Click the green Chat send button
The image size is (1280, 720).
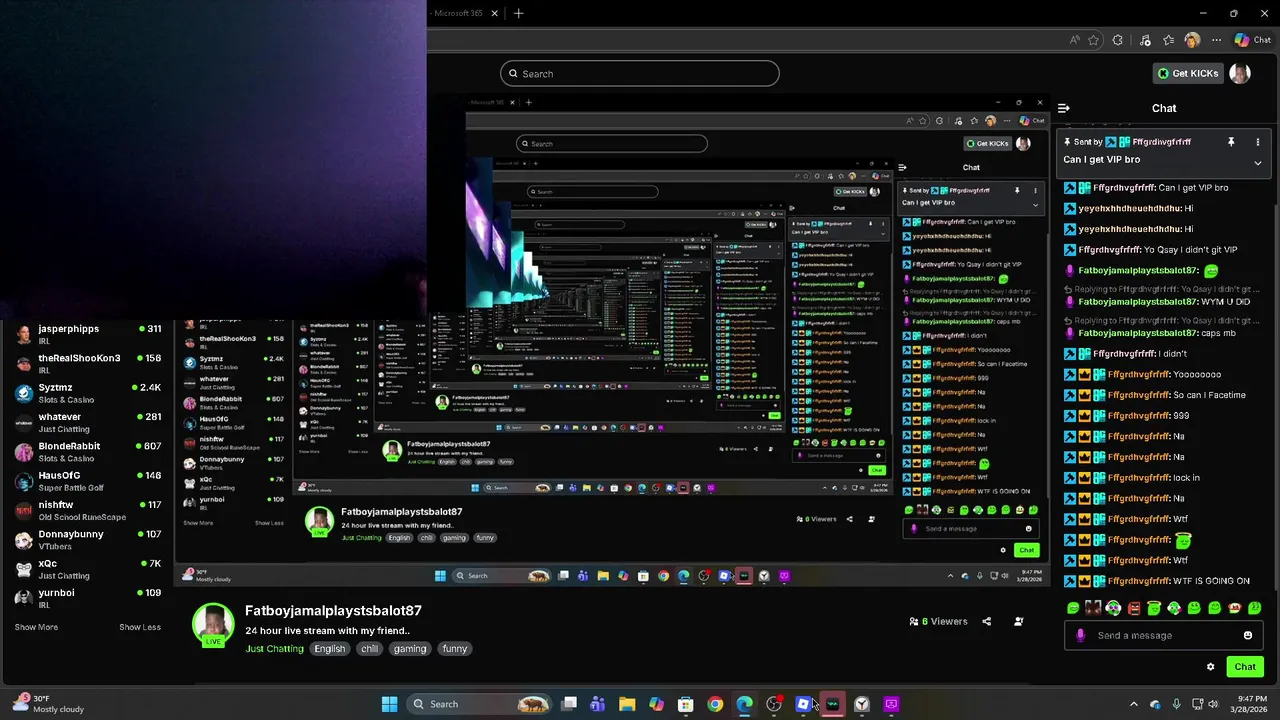(x=1245, y=667)
